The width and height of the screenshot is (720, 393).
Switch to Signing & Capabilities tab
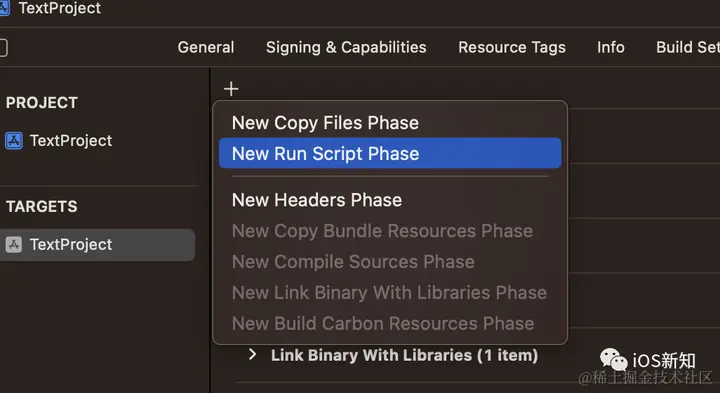346,47
